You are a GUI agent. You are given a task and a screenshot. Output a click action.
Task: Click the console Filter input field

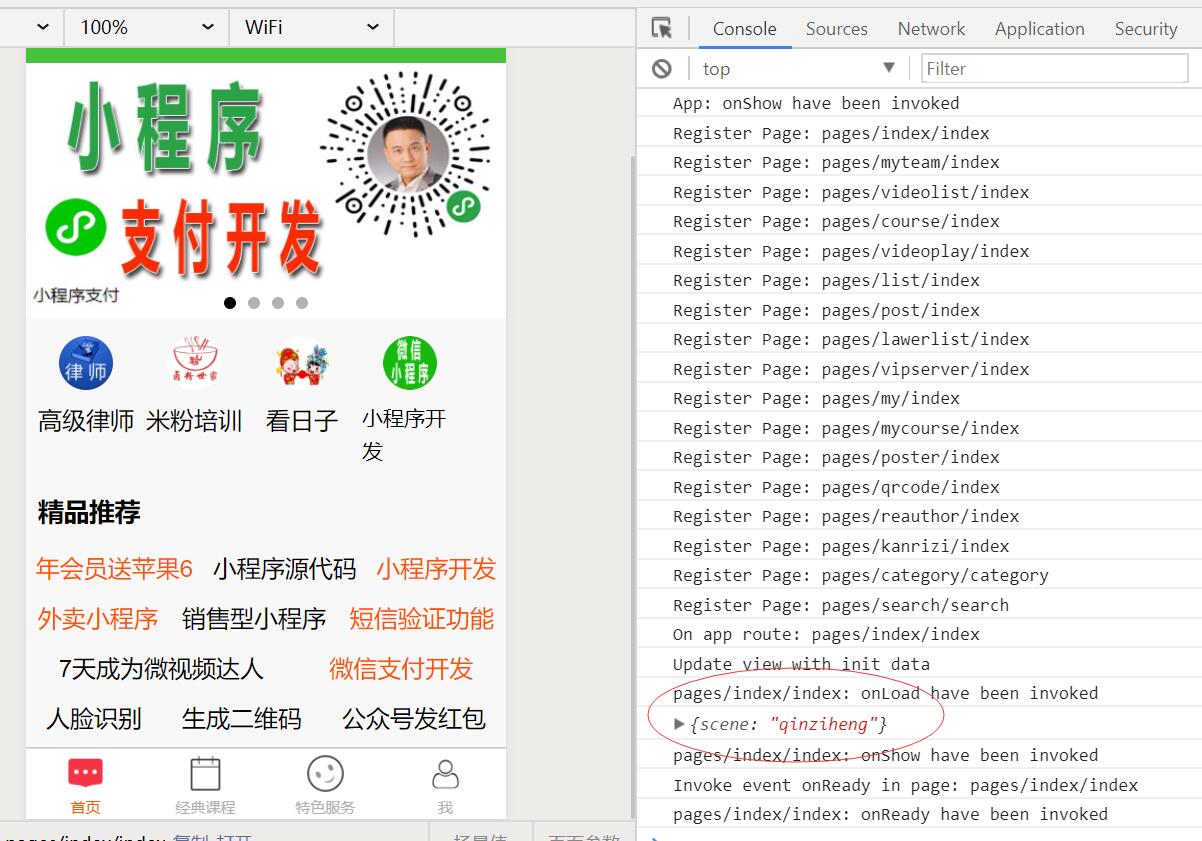[1054, 68]
